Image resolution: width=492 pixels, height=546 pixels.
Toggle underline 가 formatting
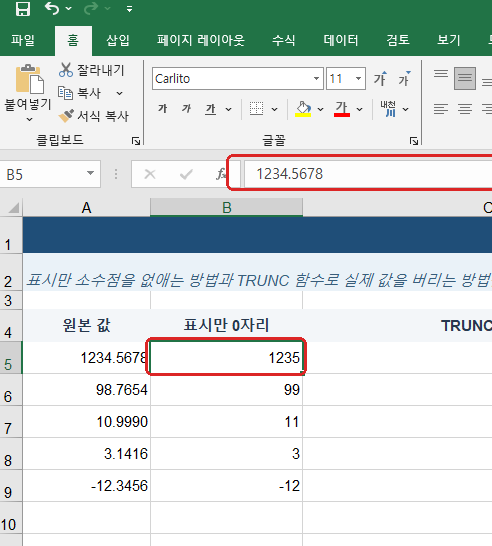[210, 109]
